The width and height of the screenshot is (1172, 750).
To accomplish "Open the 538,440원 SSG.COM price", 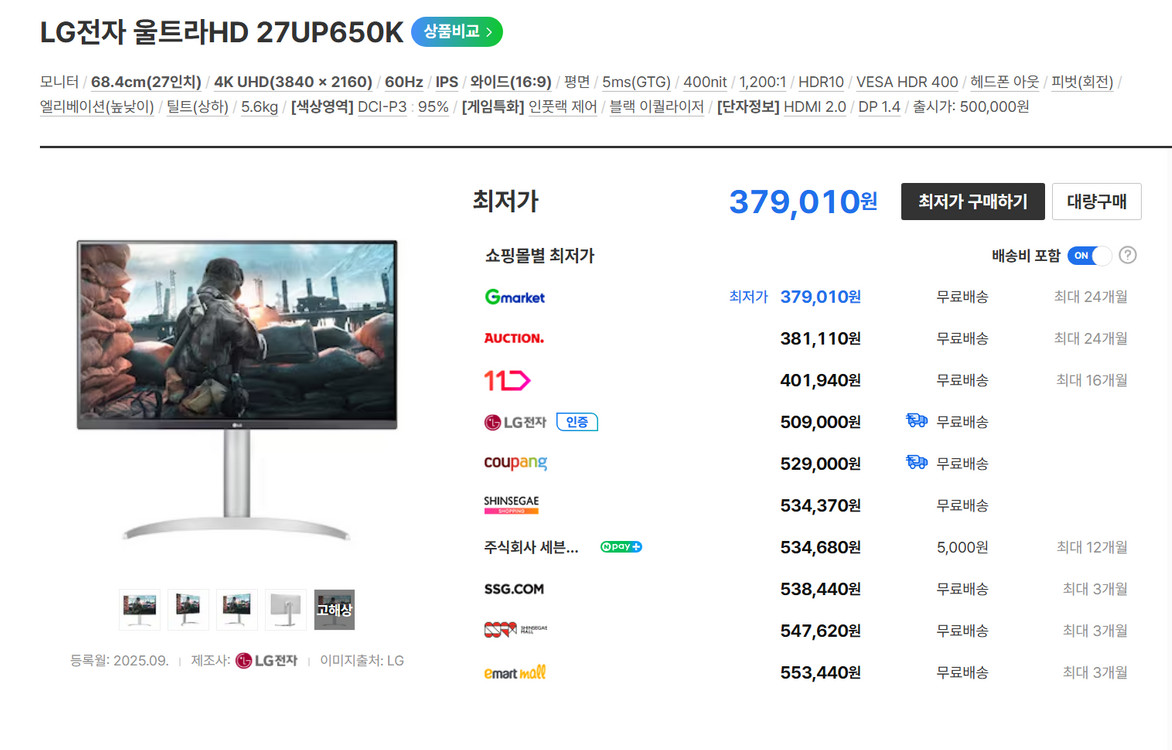I will [821, 590].
